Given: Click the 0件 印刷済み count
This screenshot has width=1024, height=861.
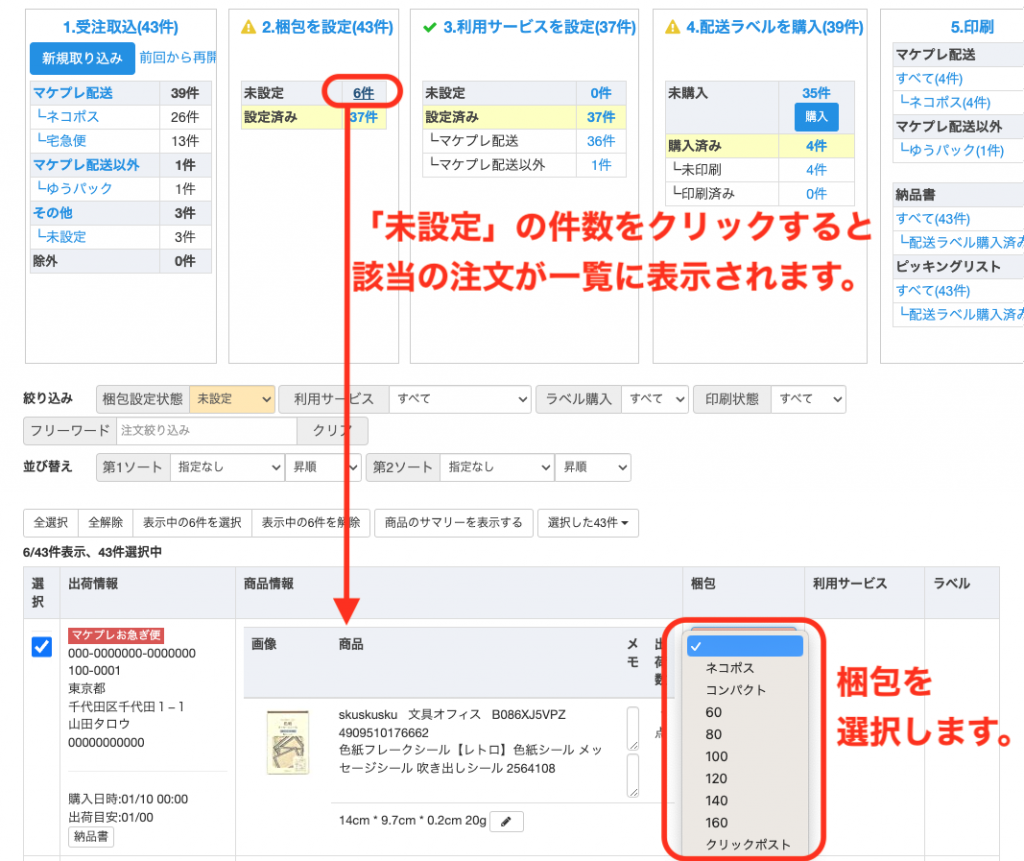Looking at the screenshot, I should point(816,193).
